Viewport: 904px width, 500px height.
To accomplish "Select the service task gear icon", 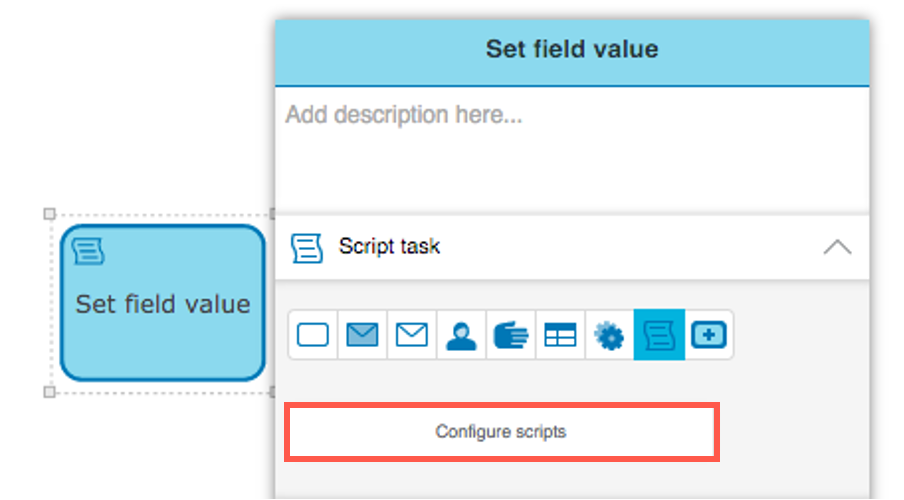I will point(609,335).
